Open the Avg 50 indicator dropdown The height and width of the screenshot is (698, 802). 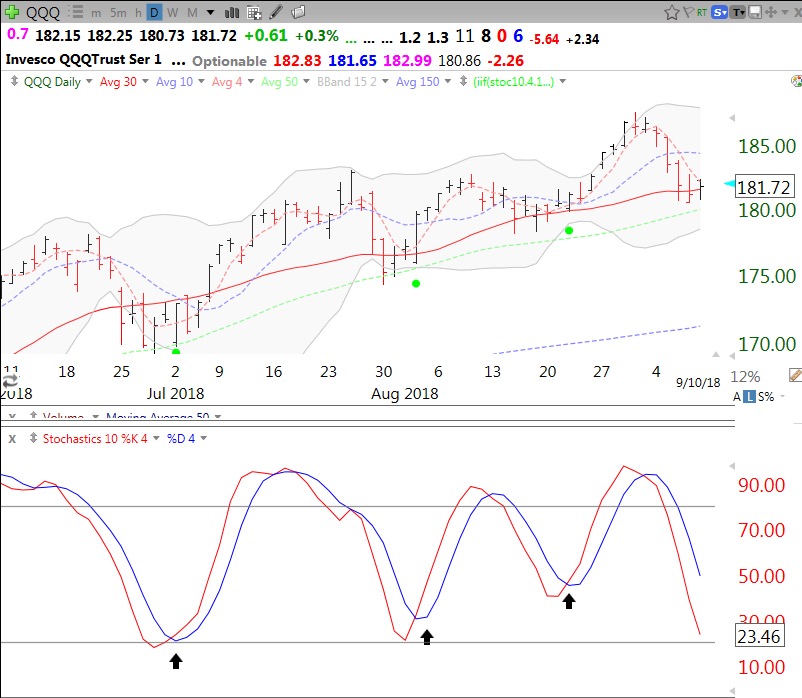306,81
